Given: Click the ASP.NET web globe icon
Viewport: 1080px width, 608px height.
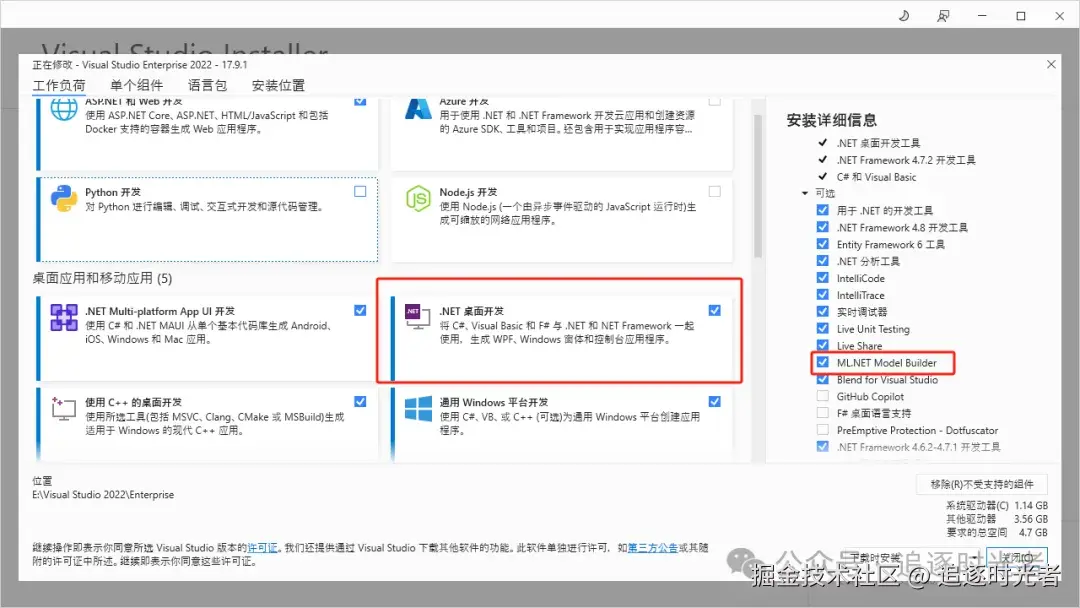Looking at the screenshot, I should [64, 109].
